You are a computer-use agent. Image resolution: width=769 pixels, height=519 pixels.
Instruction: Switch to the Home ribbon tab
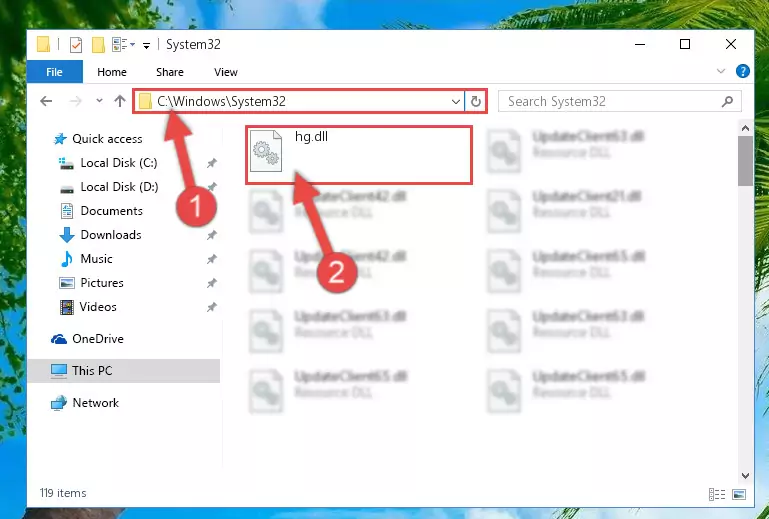(112, 72)
